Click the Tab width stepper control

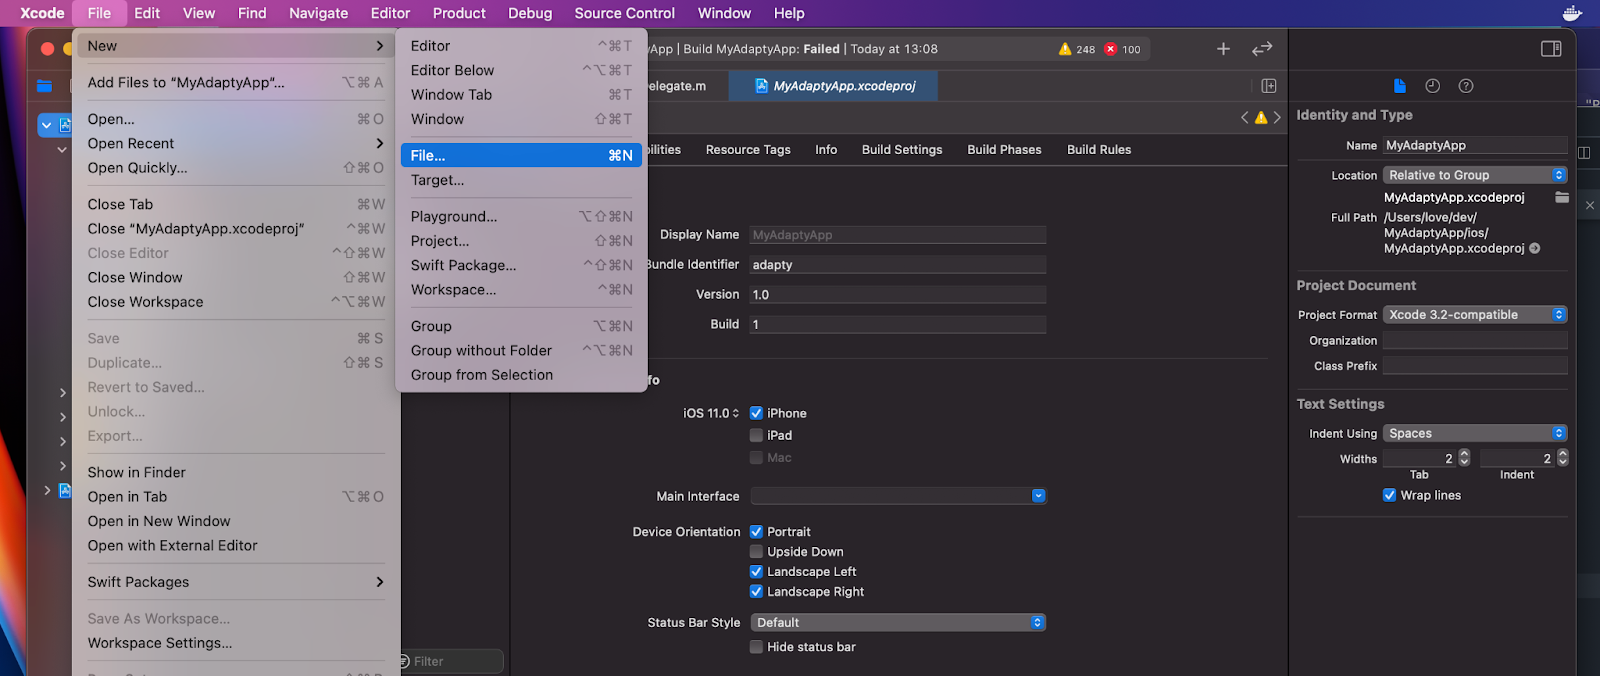point(1464,458)
